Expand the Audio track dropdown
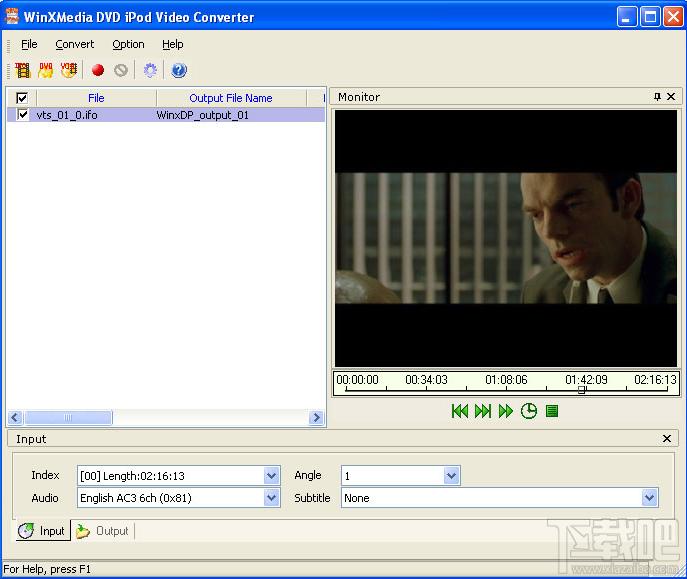The height and width of the screenshot is (579, 687). click(272, 498)
